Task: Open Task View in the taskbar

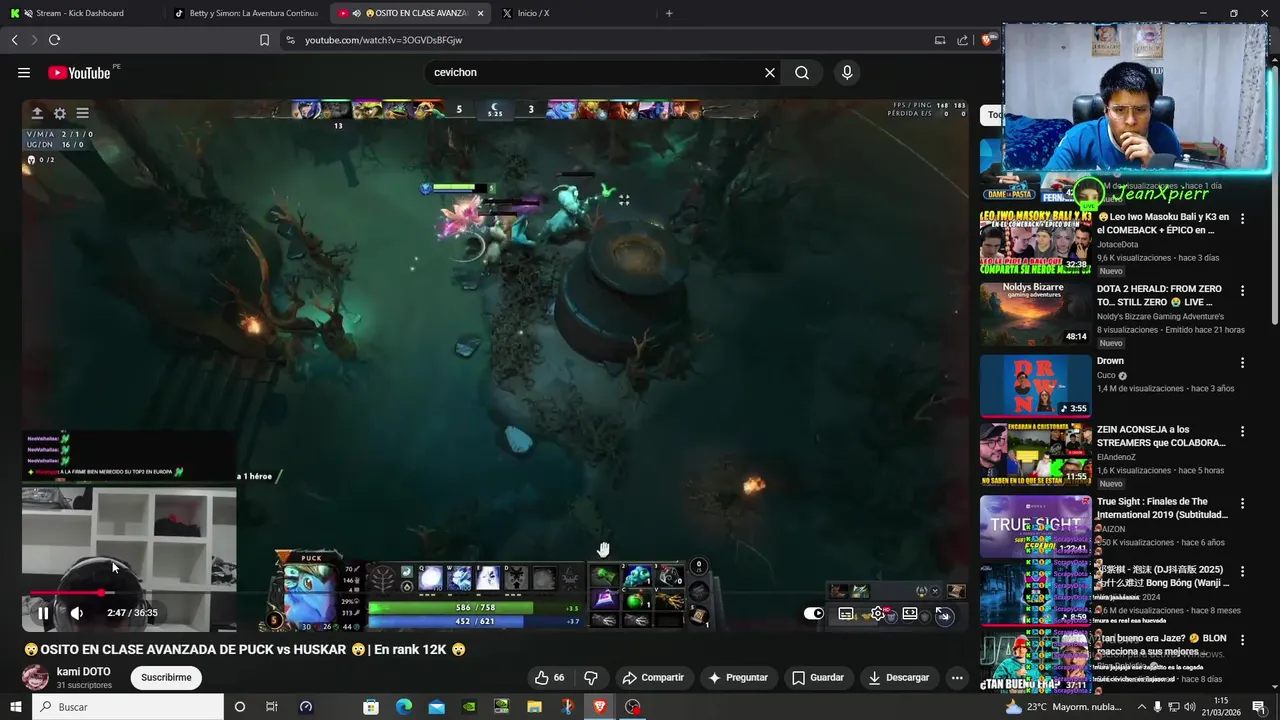Action: tap(271, 707)
